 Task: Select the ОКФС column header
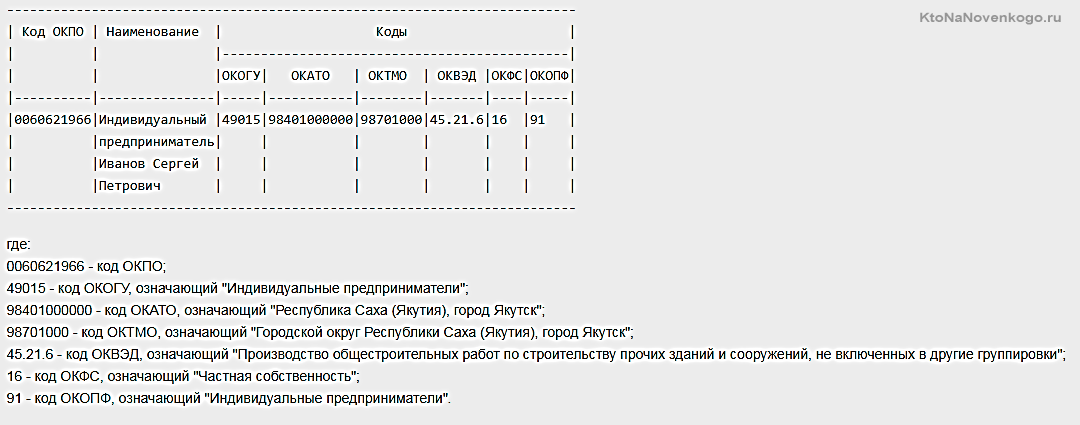[506, 76]
